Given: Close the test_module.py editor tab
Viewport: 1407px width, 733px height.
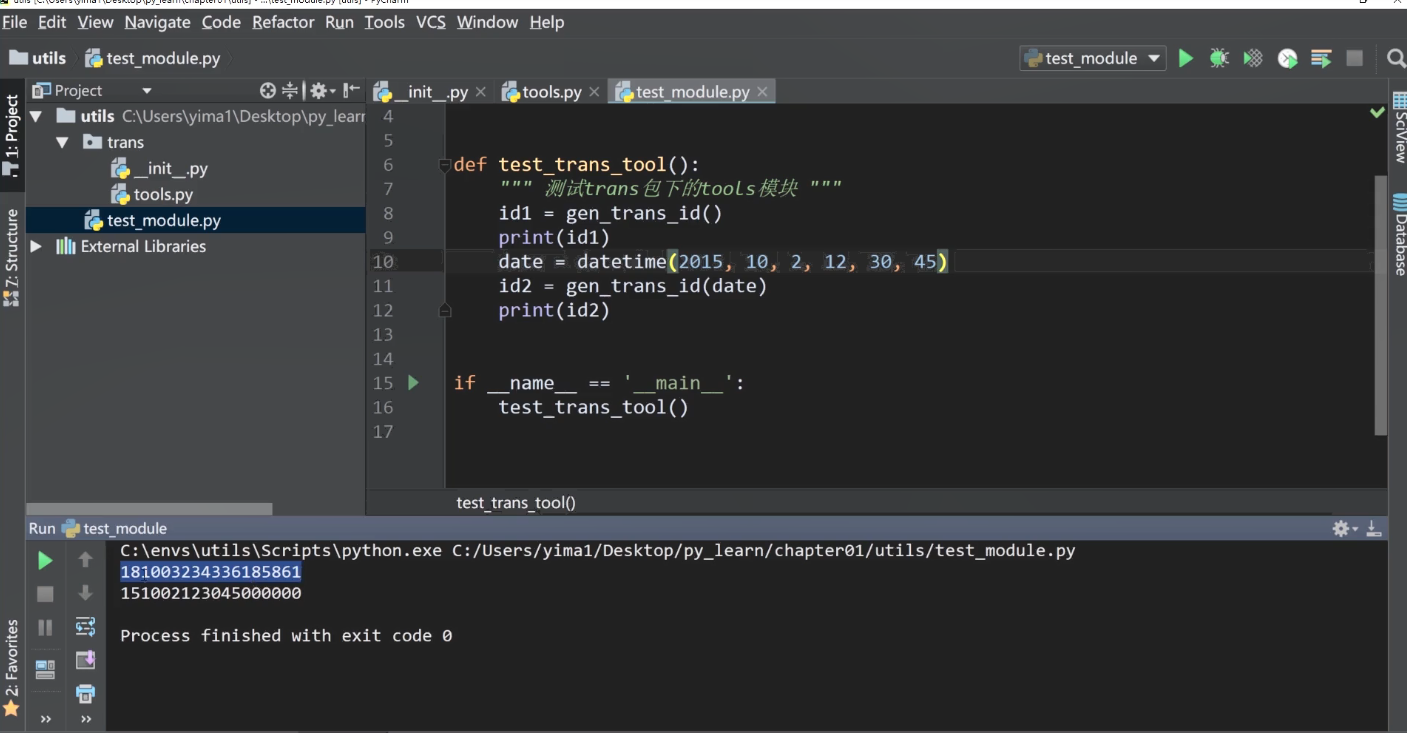Looking at the screenshot, I should click(x=762, y=92).
